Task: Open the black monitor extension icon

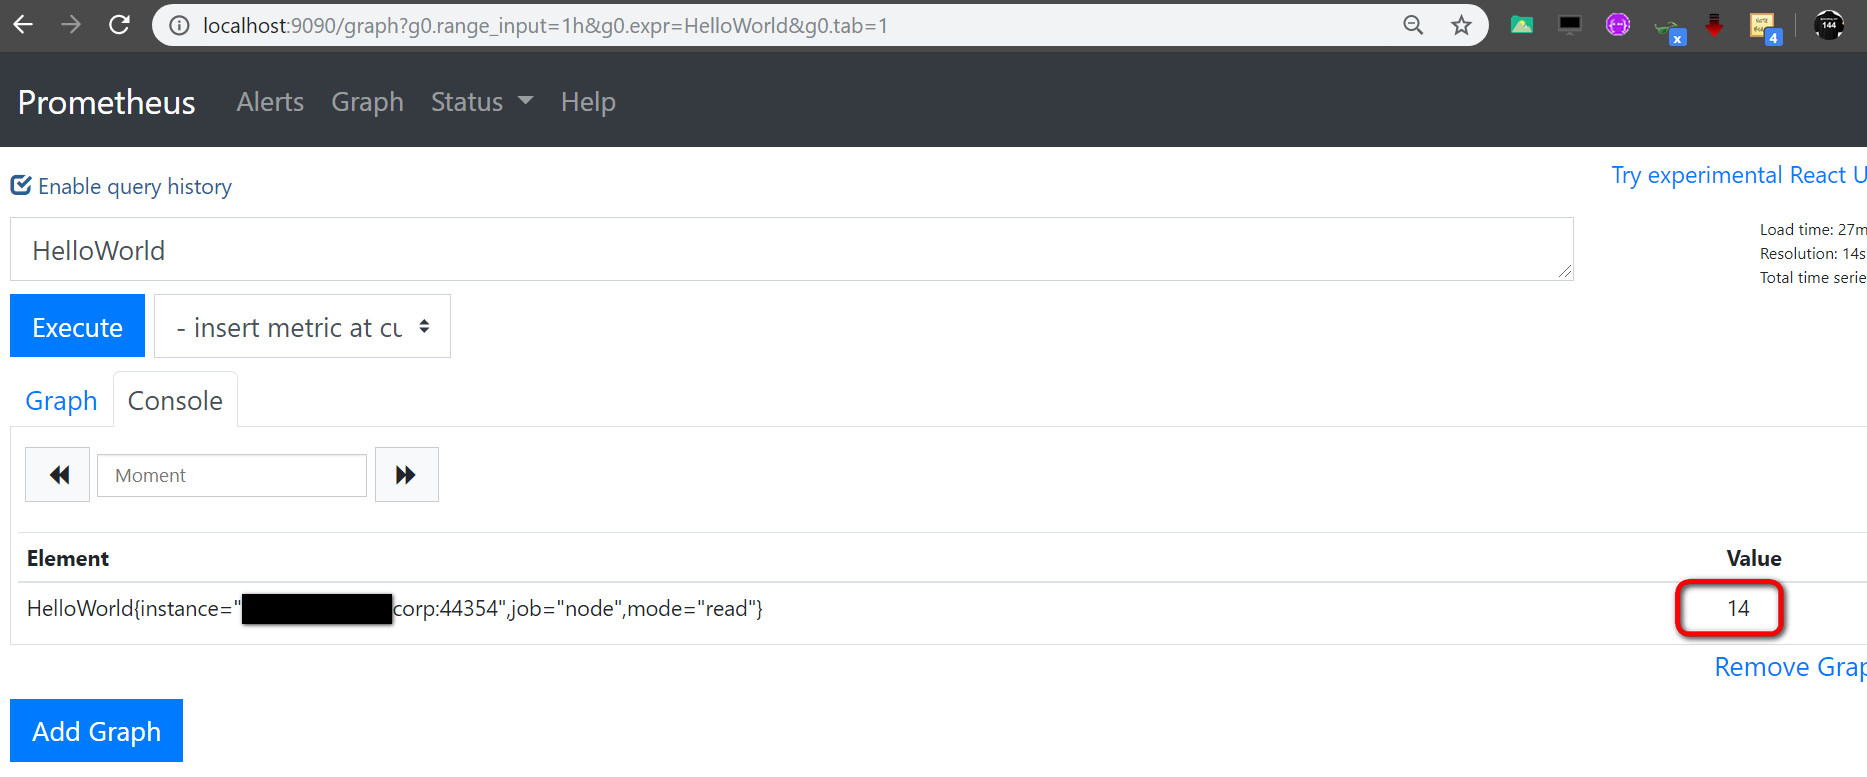Action: [x=1570, y=25]
